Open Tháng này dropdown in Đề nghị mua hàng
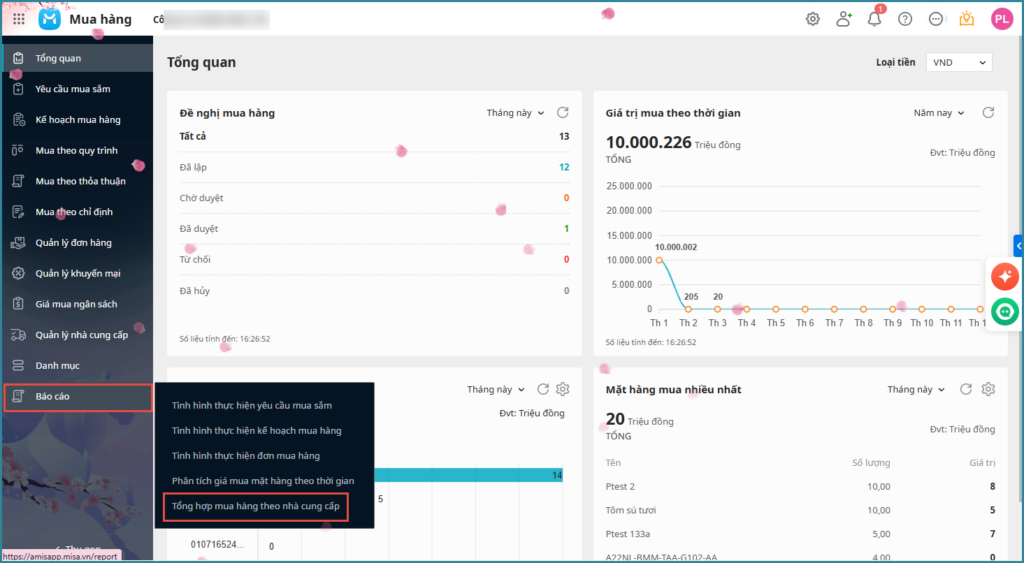Screen dimensions: 1024x563 tap(515, 113)
